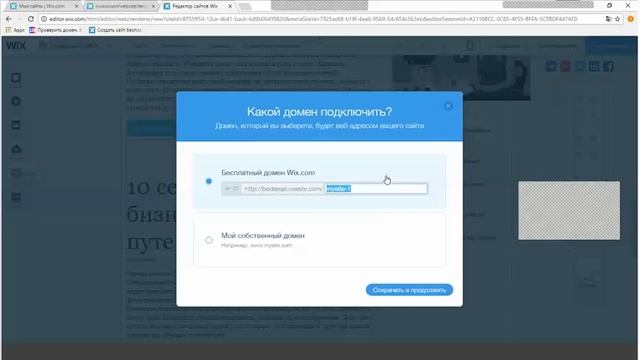The height and width of the screenshot is (360, 640).
Task: Click the site name input field in dialog
Action: click(x=376, y=189)
